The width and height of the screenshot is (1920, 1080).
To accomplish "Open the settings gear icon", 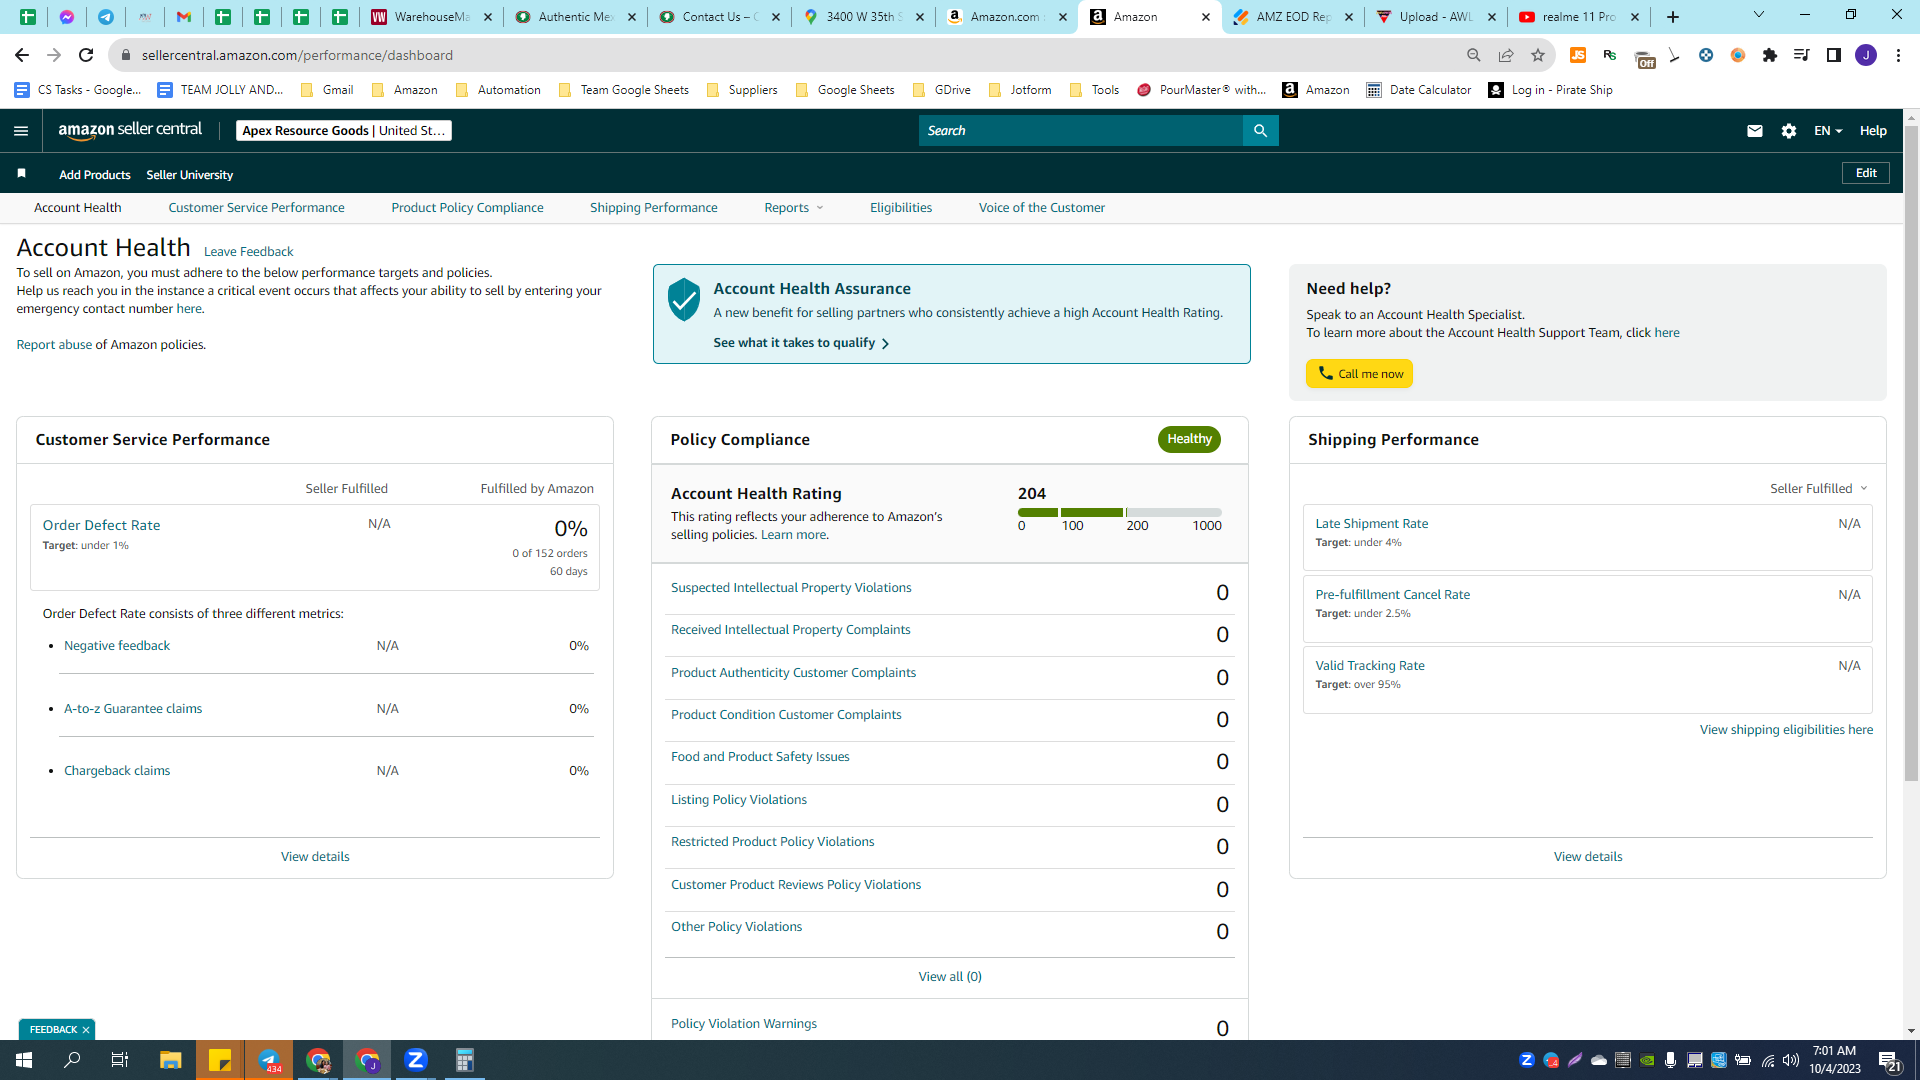I will pos(1789,131).
